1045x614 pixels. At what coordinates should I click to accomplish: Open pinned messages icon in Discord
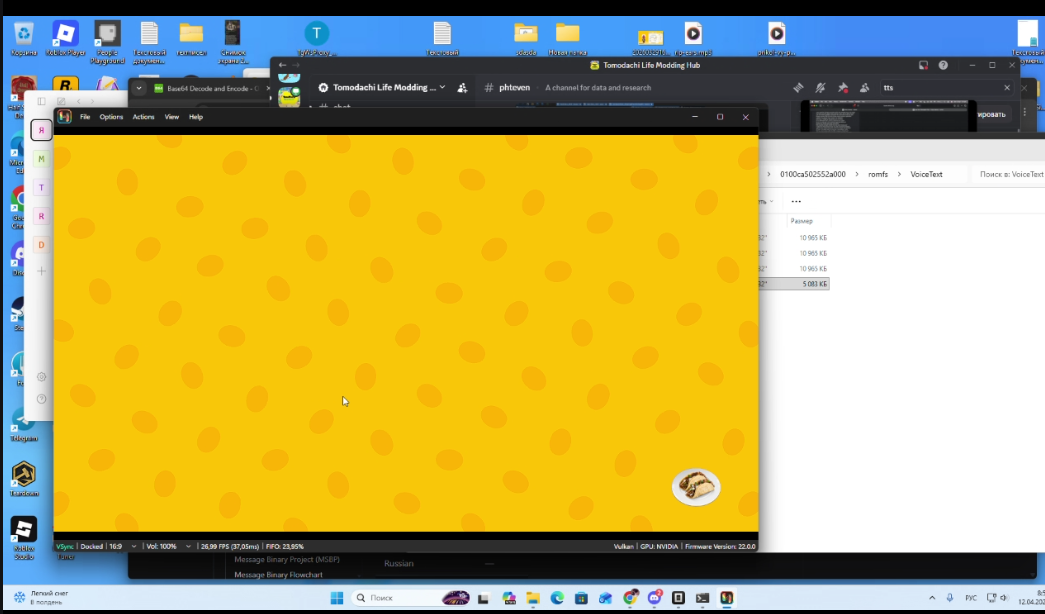pyautogui.click(x=843, y=87)
